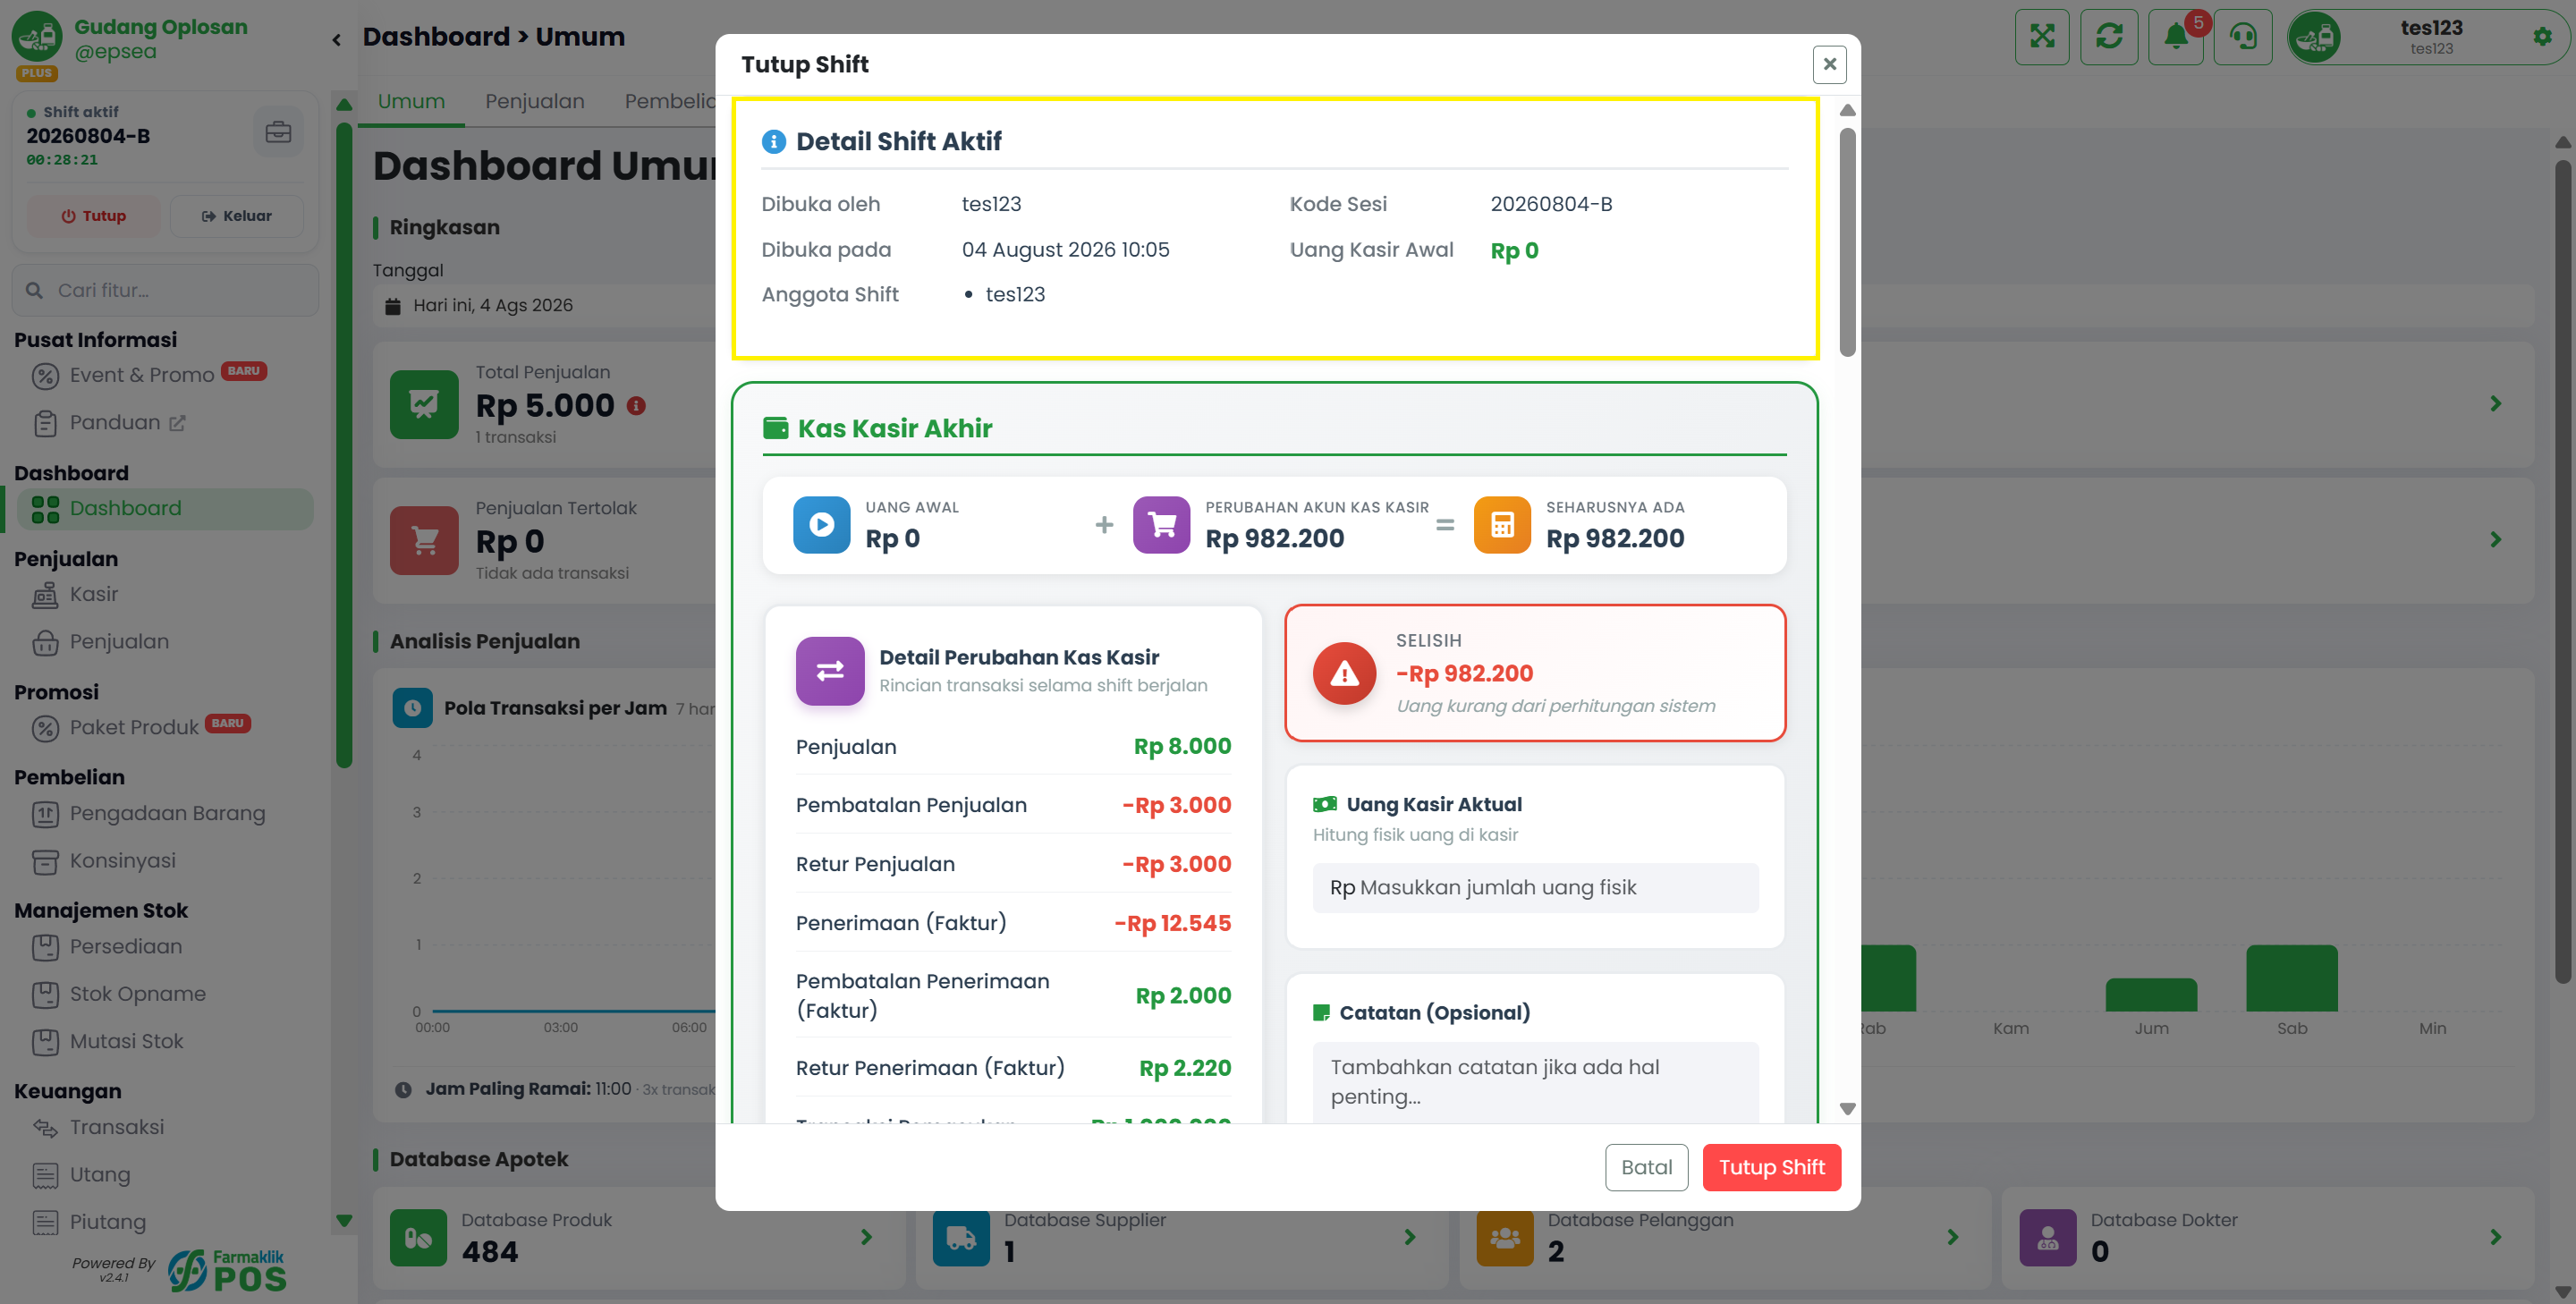Click the Uang Kasir Aktual money icon
This screenshot has height=1304, width=2576.
[x=1325, y=804]
